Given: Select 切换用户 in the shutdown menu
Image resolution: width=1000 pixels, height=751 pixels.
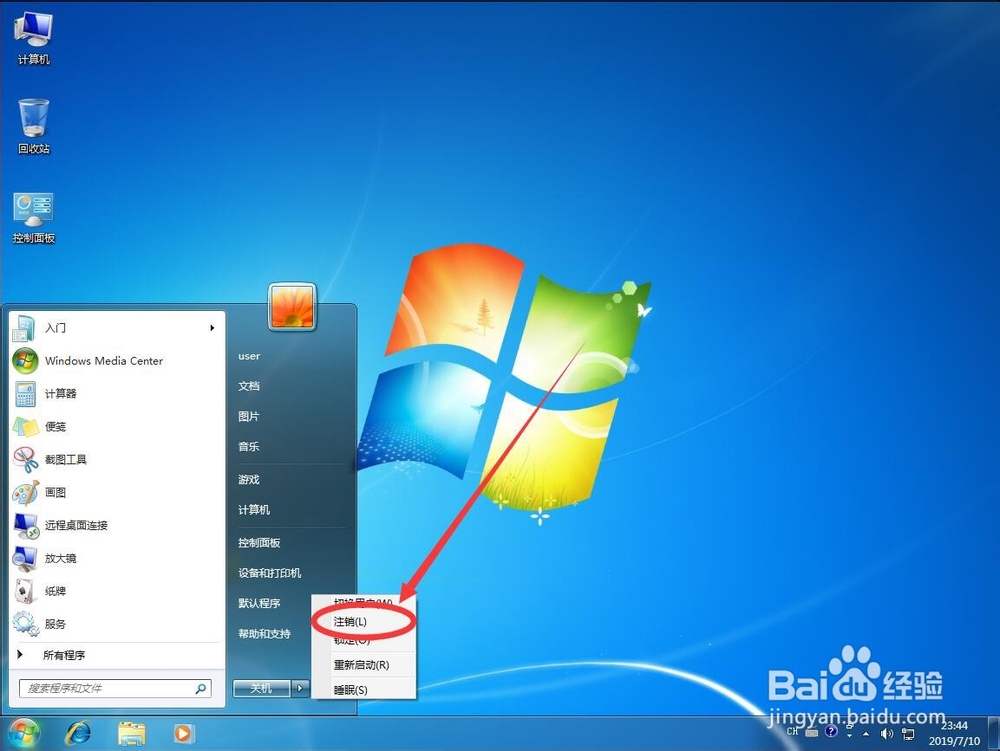Looking at the screenshot, I should click(364, 602).
